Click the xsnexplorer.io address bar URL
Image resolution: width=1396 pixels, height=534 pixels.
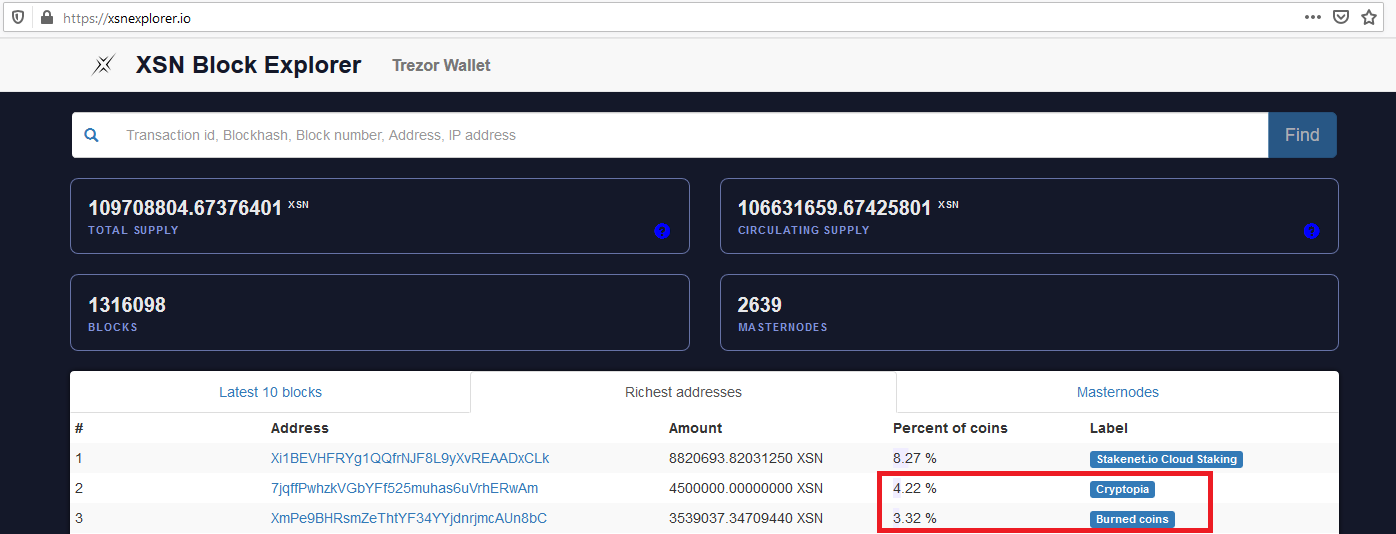127,18
